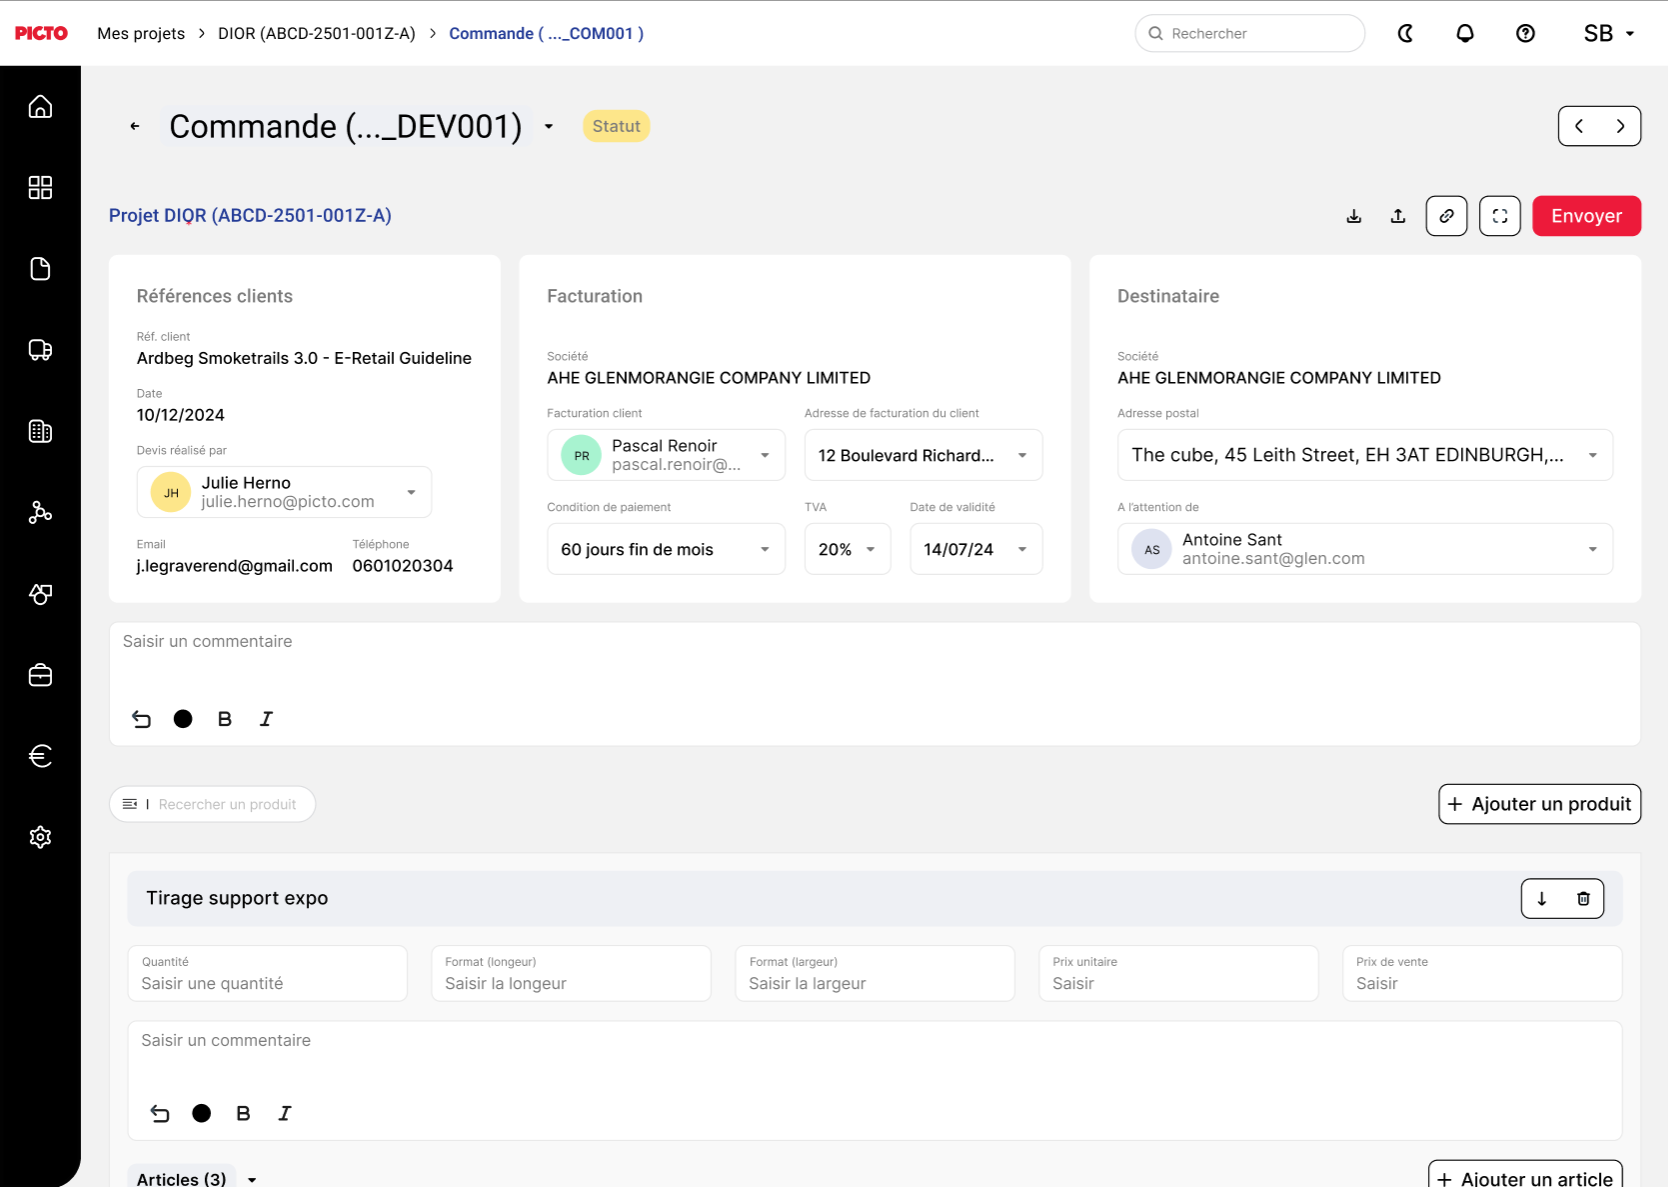
Task: Toggle bold in the top comment editor
Action: tap(225, 719)
